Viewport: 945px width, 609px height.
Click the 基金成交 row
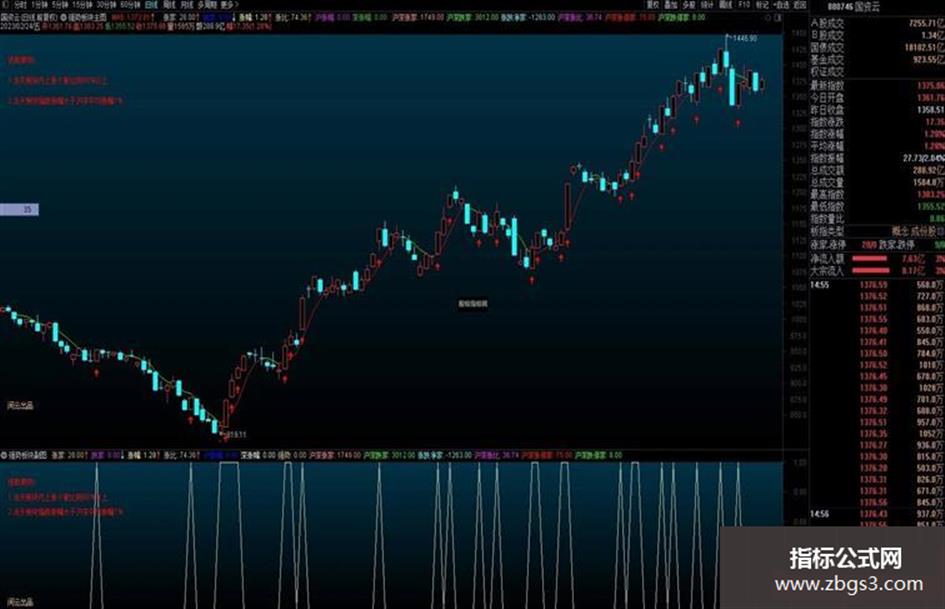click(x=878, y=60)
